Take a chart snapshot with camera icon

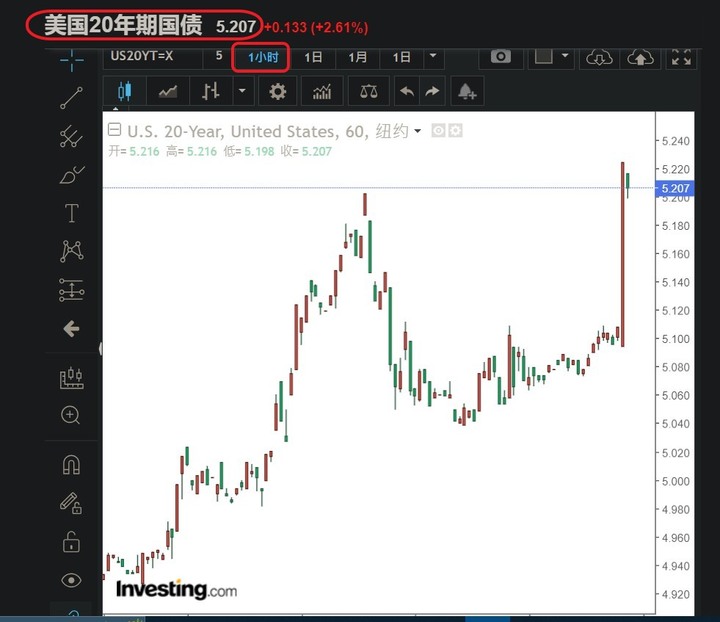(x=501, y=57)
